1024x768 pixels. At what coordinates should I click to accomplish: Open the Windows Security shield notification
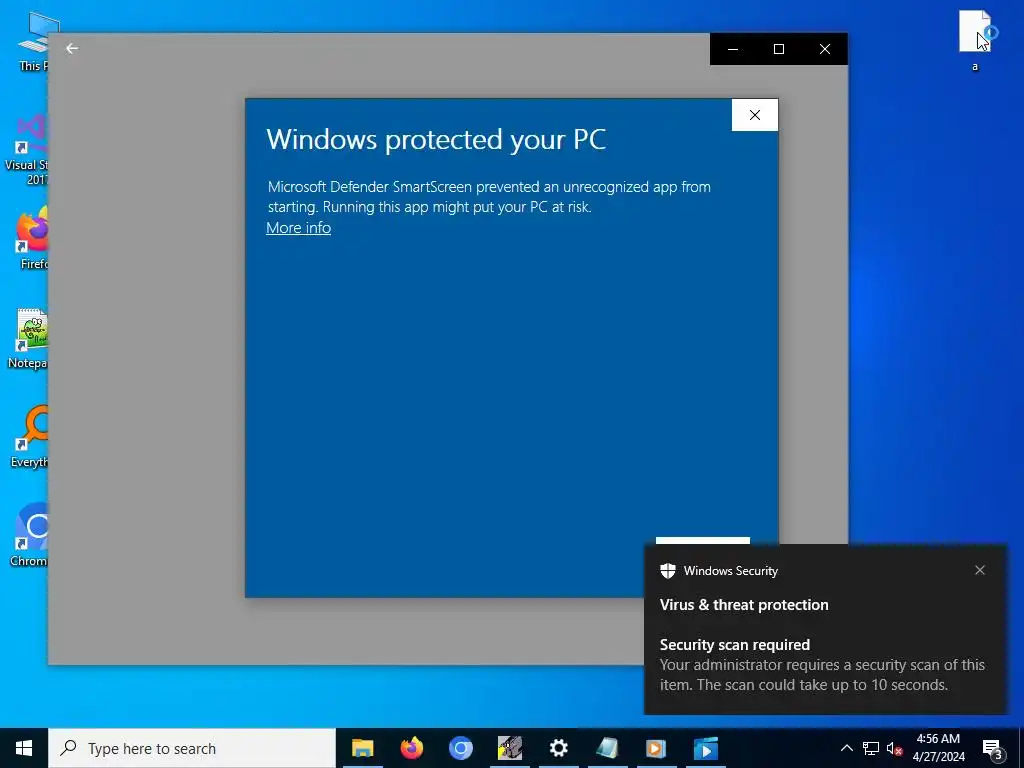(x=667, y=571)
